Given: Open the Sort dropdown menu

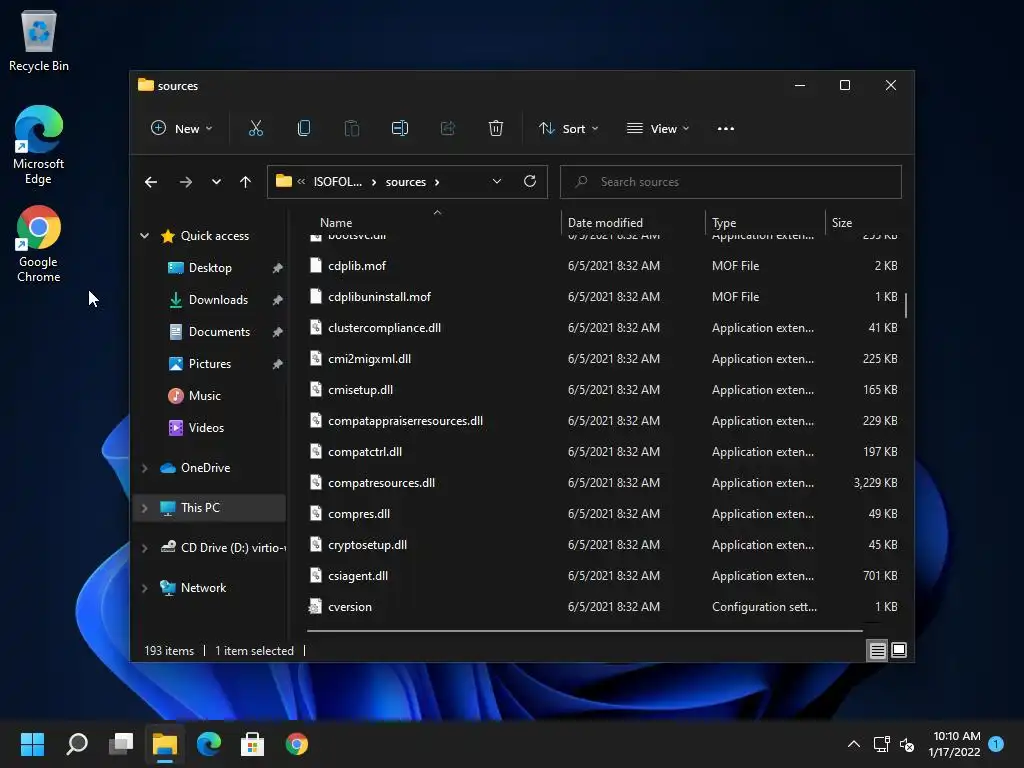Looking at the screenshot, I should coord(568,129).
